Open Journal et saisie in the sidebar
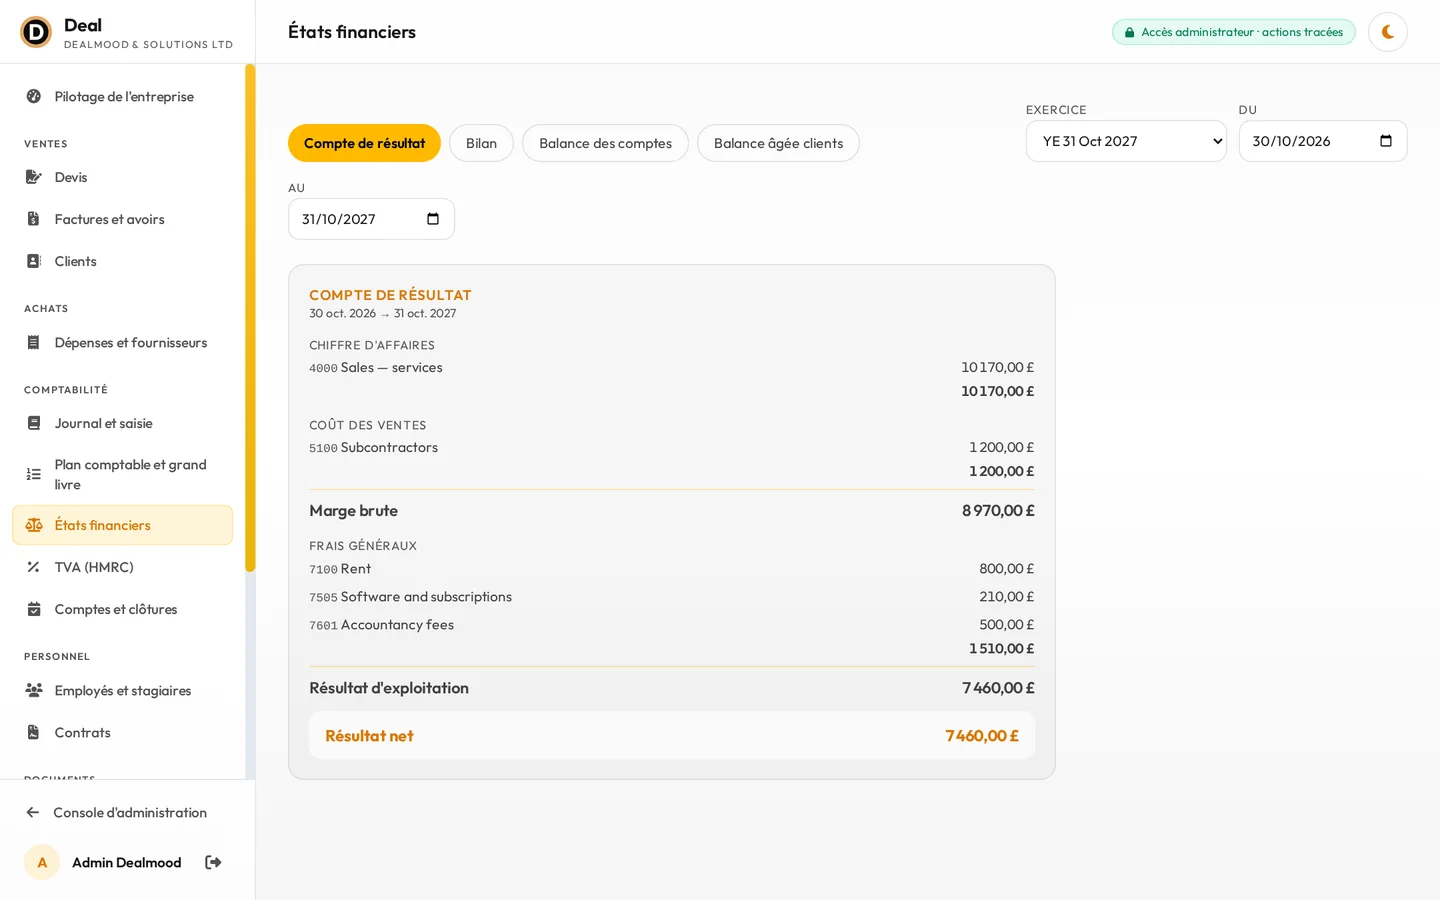This screenshot has width=1440, height=900. [x=122, y=423]
